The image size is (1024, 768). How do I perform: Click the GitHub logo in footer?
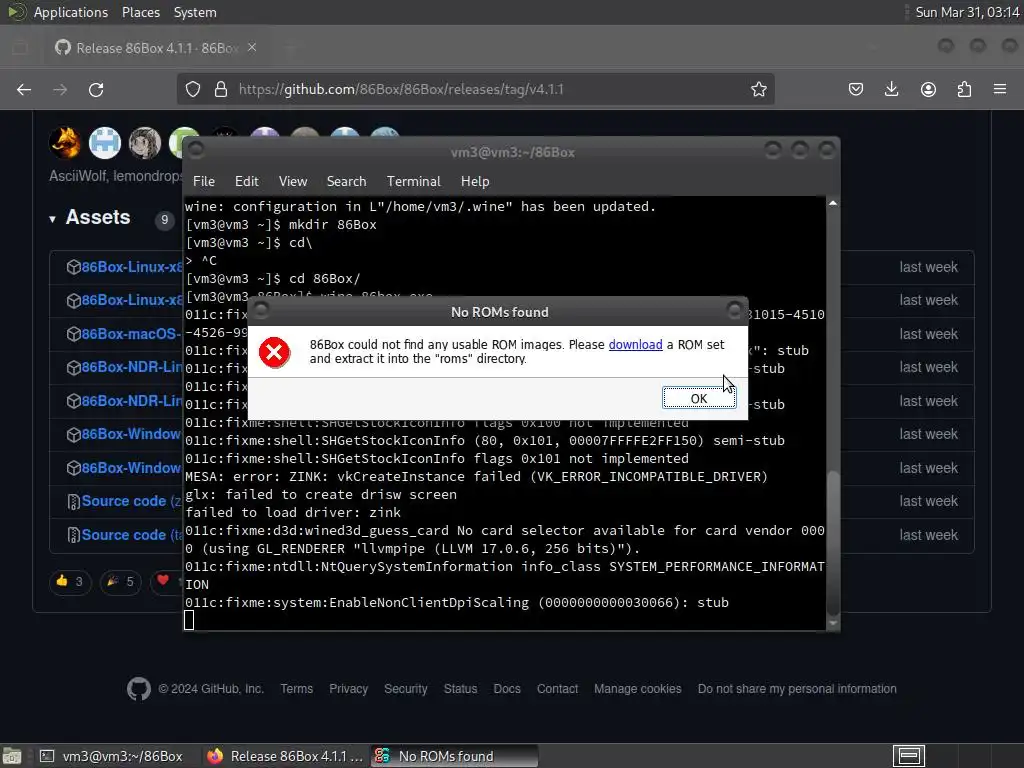138,689
